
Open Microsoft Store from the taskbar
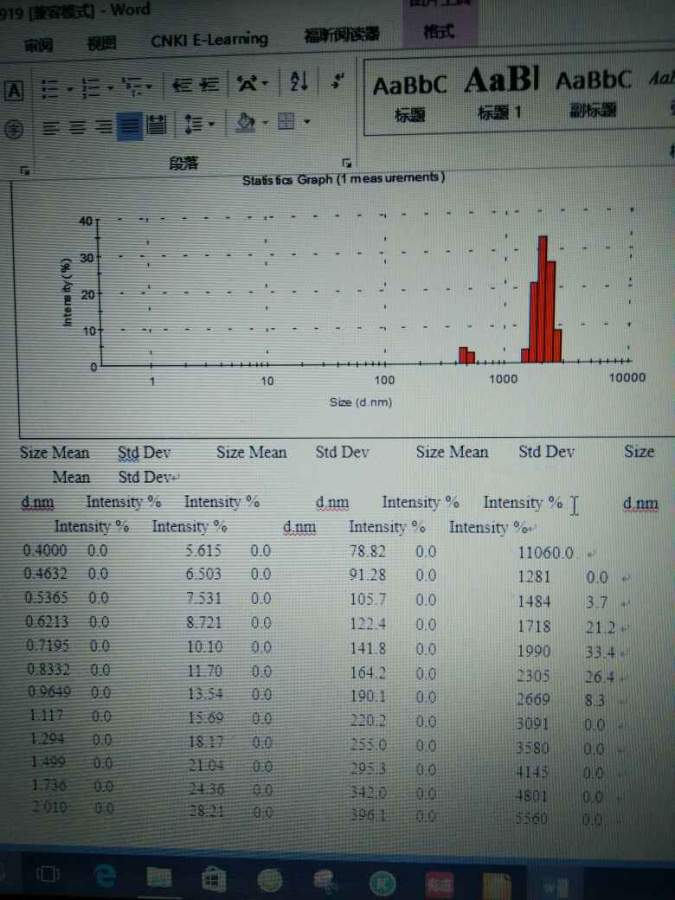coord(214,879)
